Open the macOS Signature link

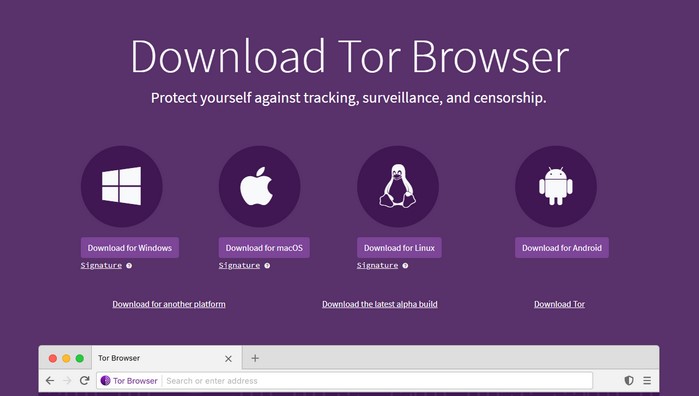click(239, 265)
